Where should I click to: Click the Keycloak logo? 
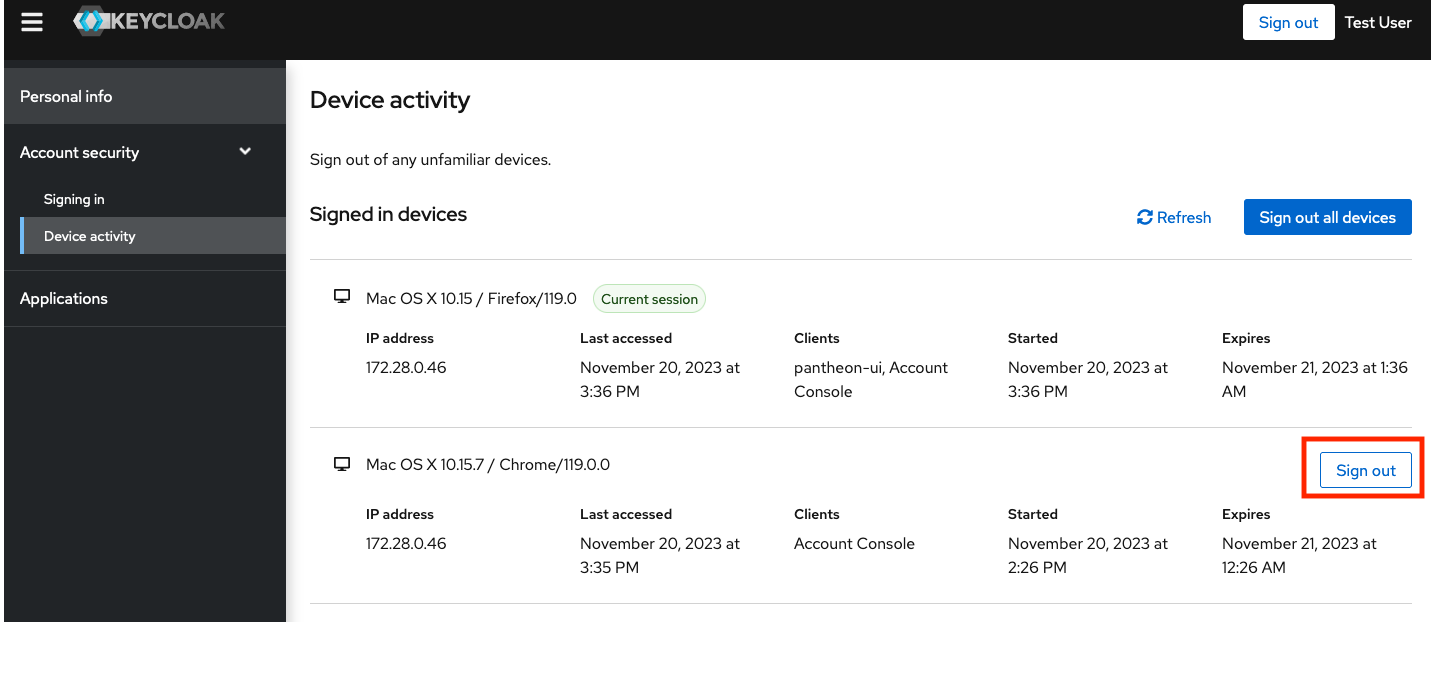pos(150,21)
